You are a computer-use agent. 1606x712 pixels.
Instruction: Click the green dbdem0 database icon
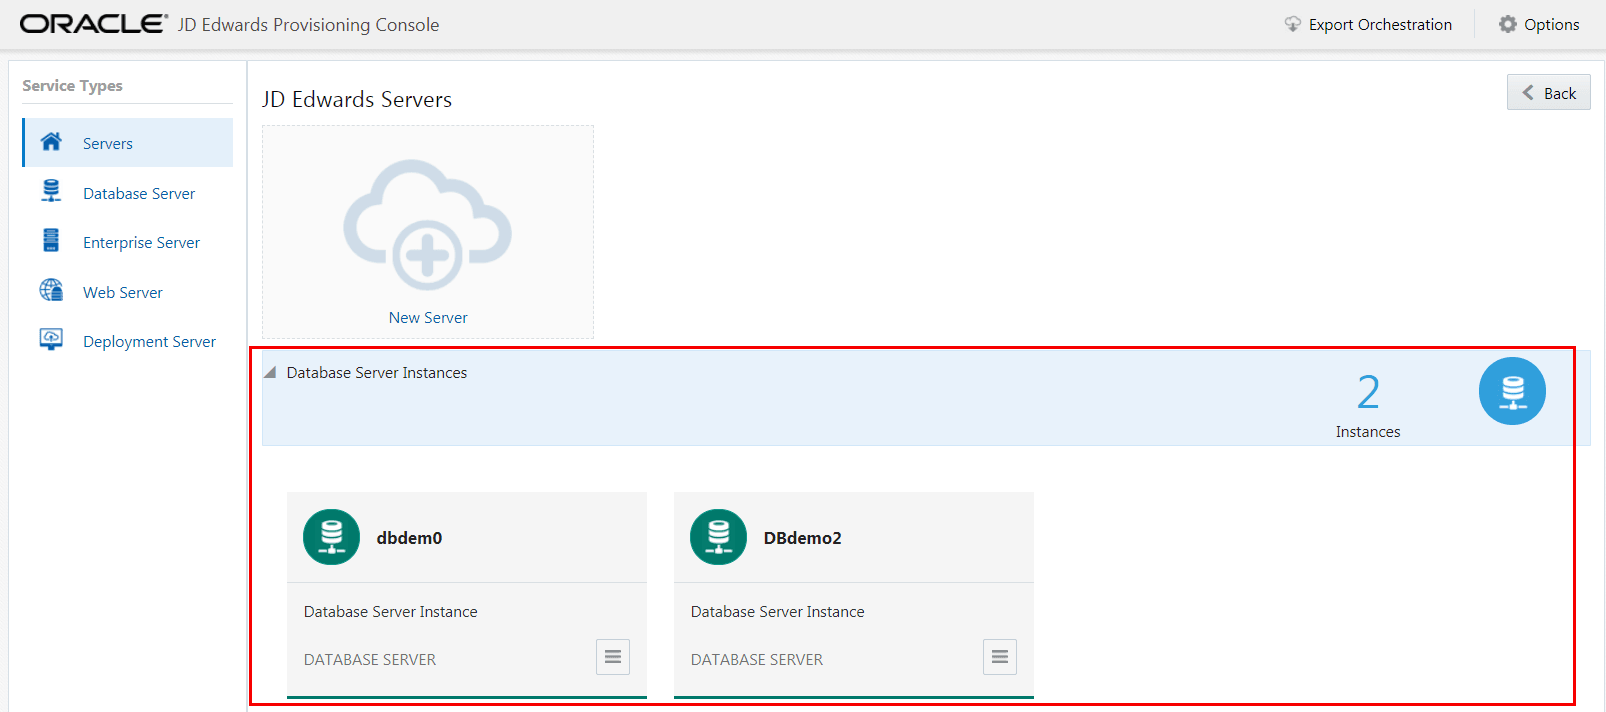coord(331,537)
